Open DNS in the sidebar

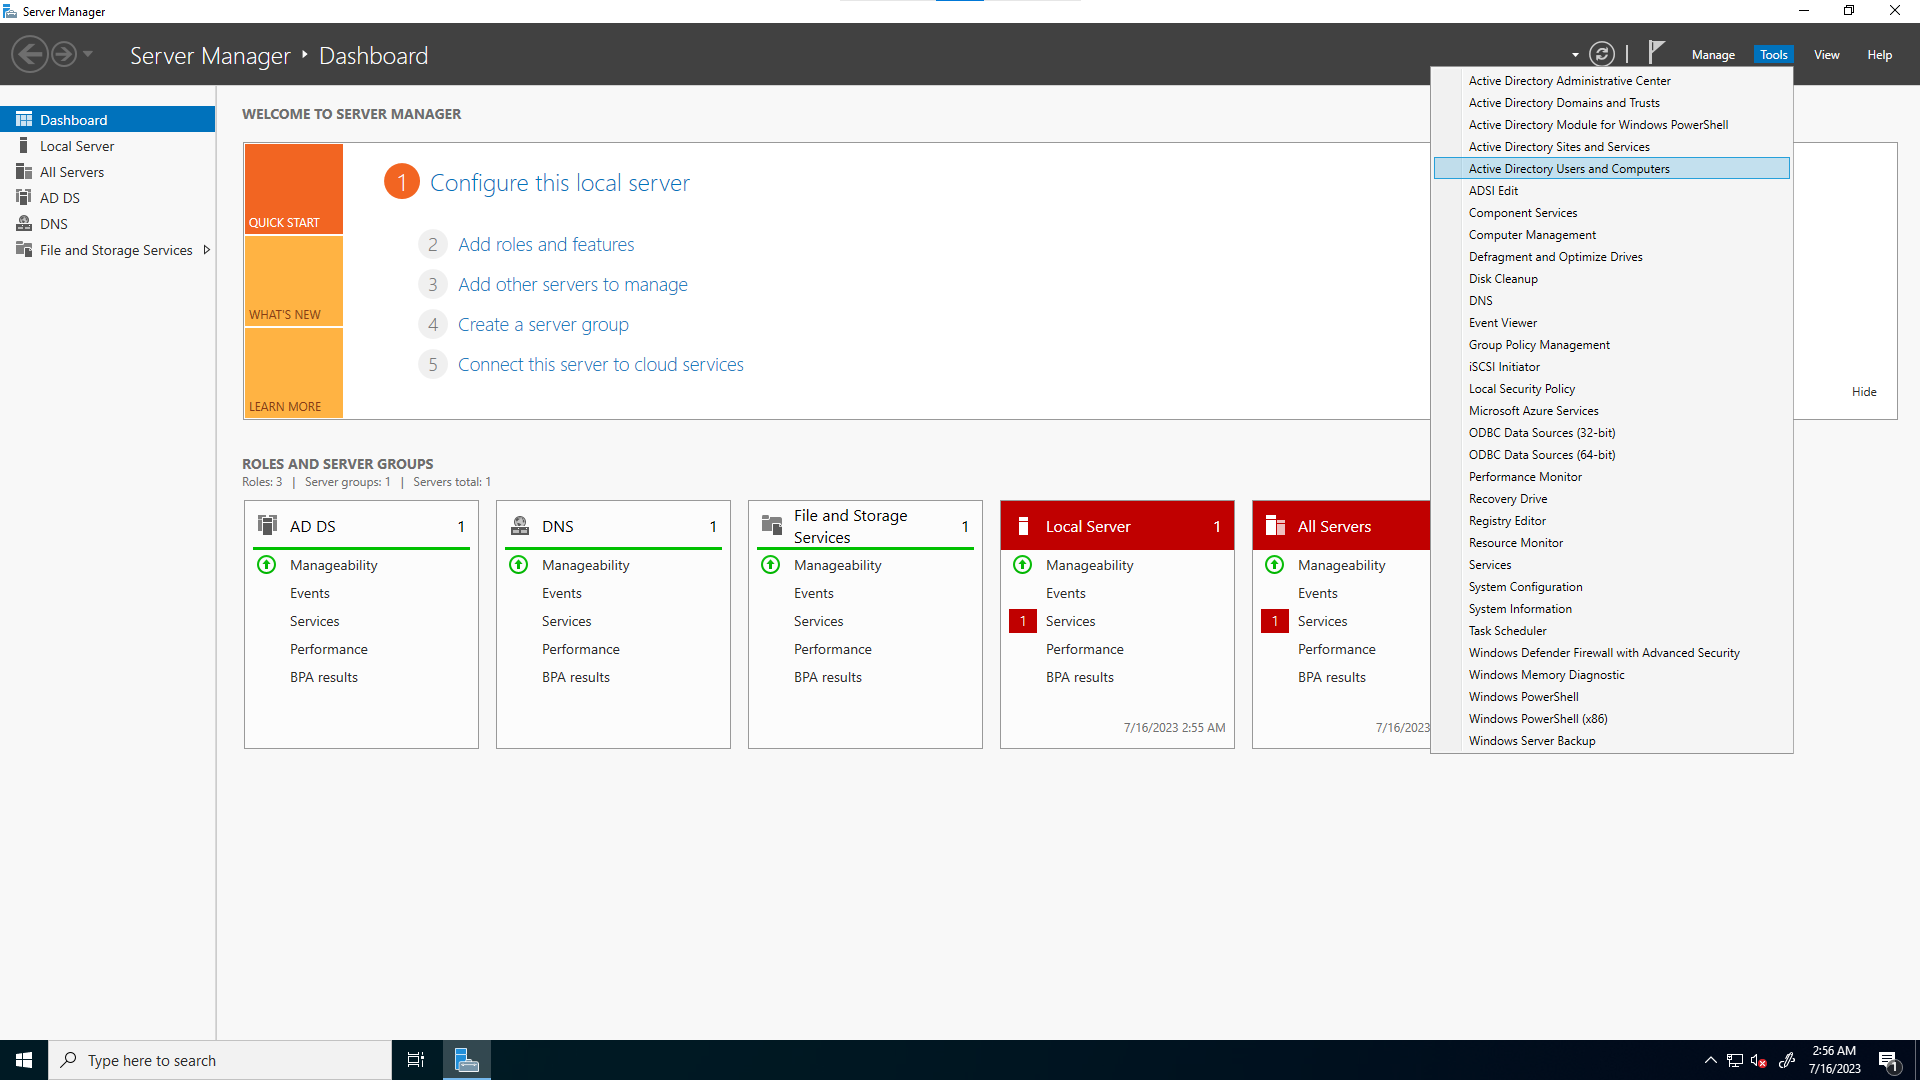click(x=108, y=224)
